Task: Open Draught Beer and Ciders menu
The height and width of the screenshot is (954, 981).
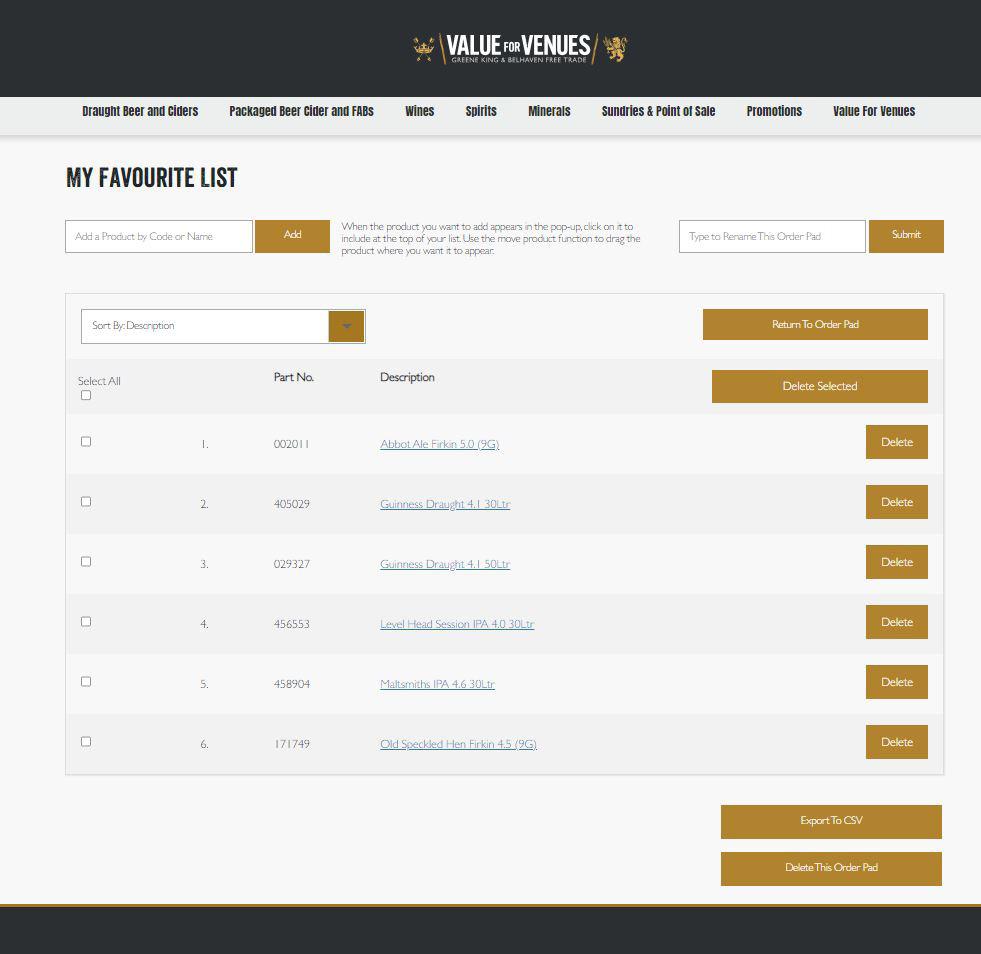Action: tap(140, 111)
